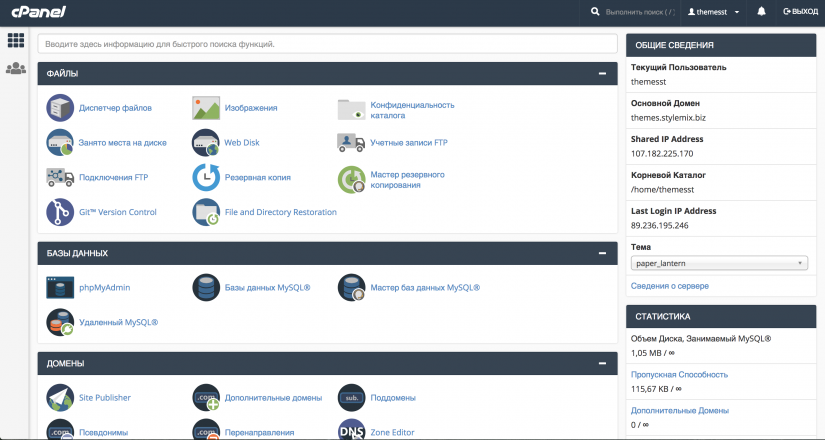Screen dimensions: 825x440
Task: Click the СТАТИСТИКА panel header
Action: (721, 316)
